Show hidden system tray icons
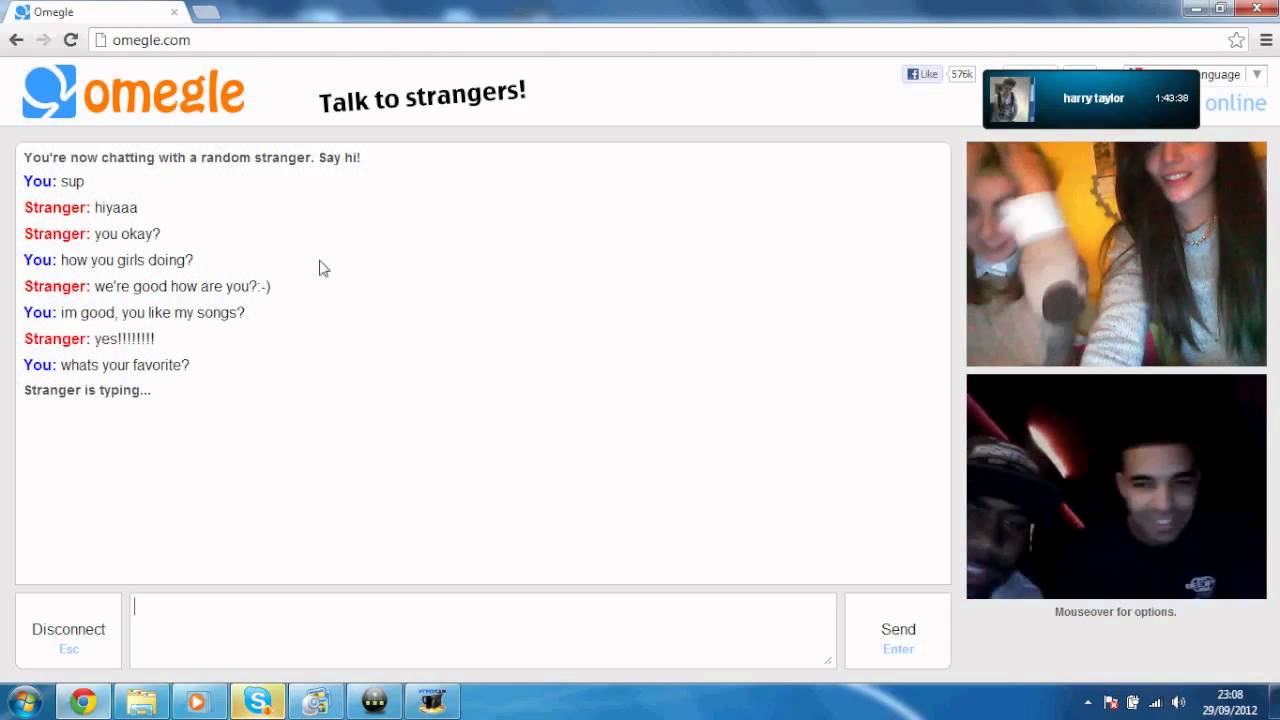This screenshot has height=720, width=1280. pyautogui.click(x=1088, y=703)
